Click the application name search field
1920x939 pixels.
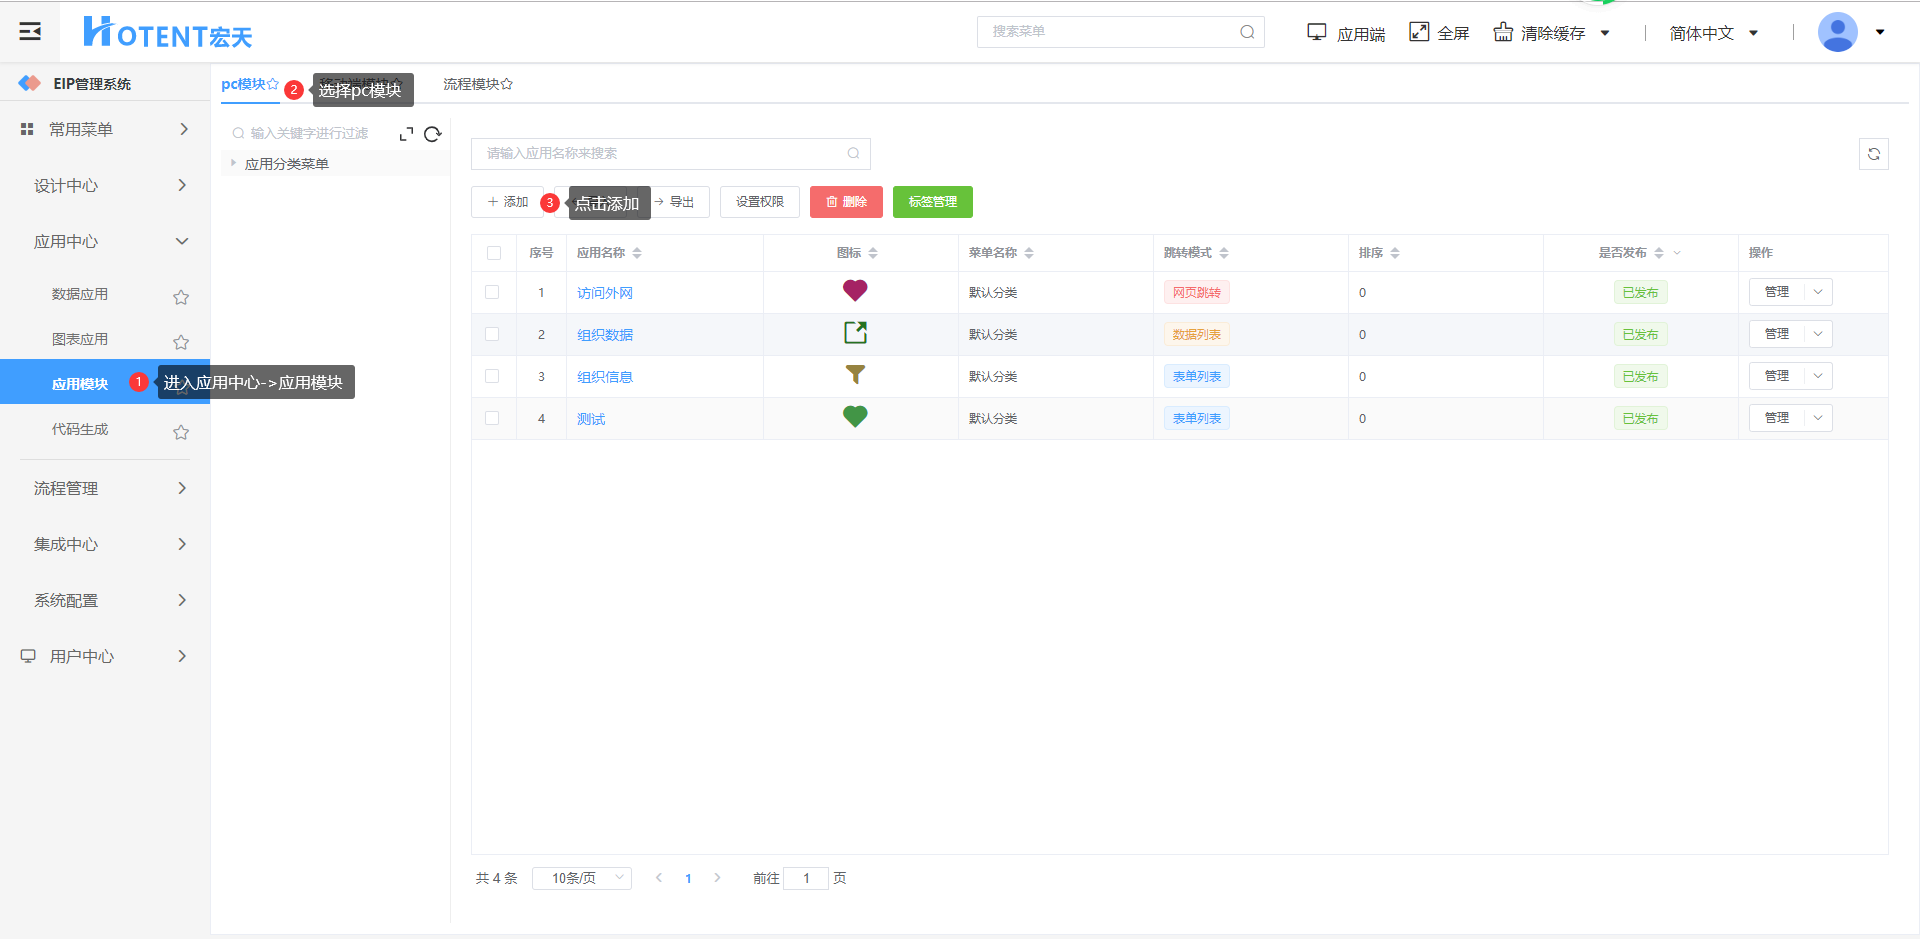coord(660,153)
